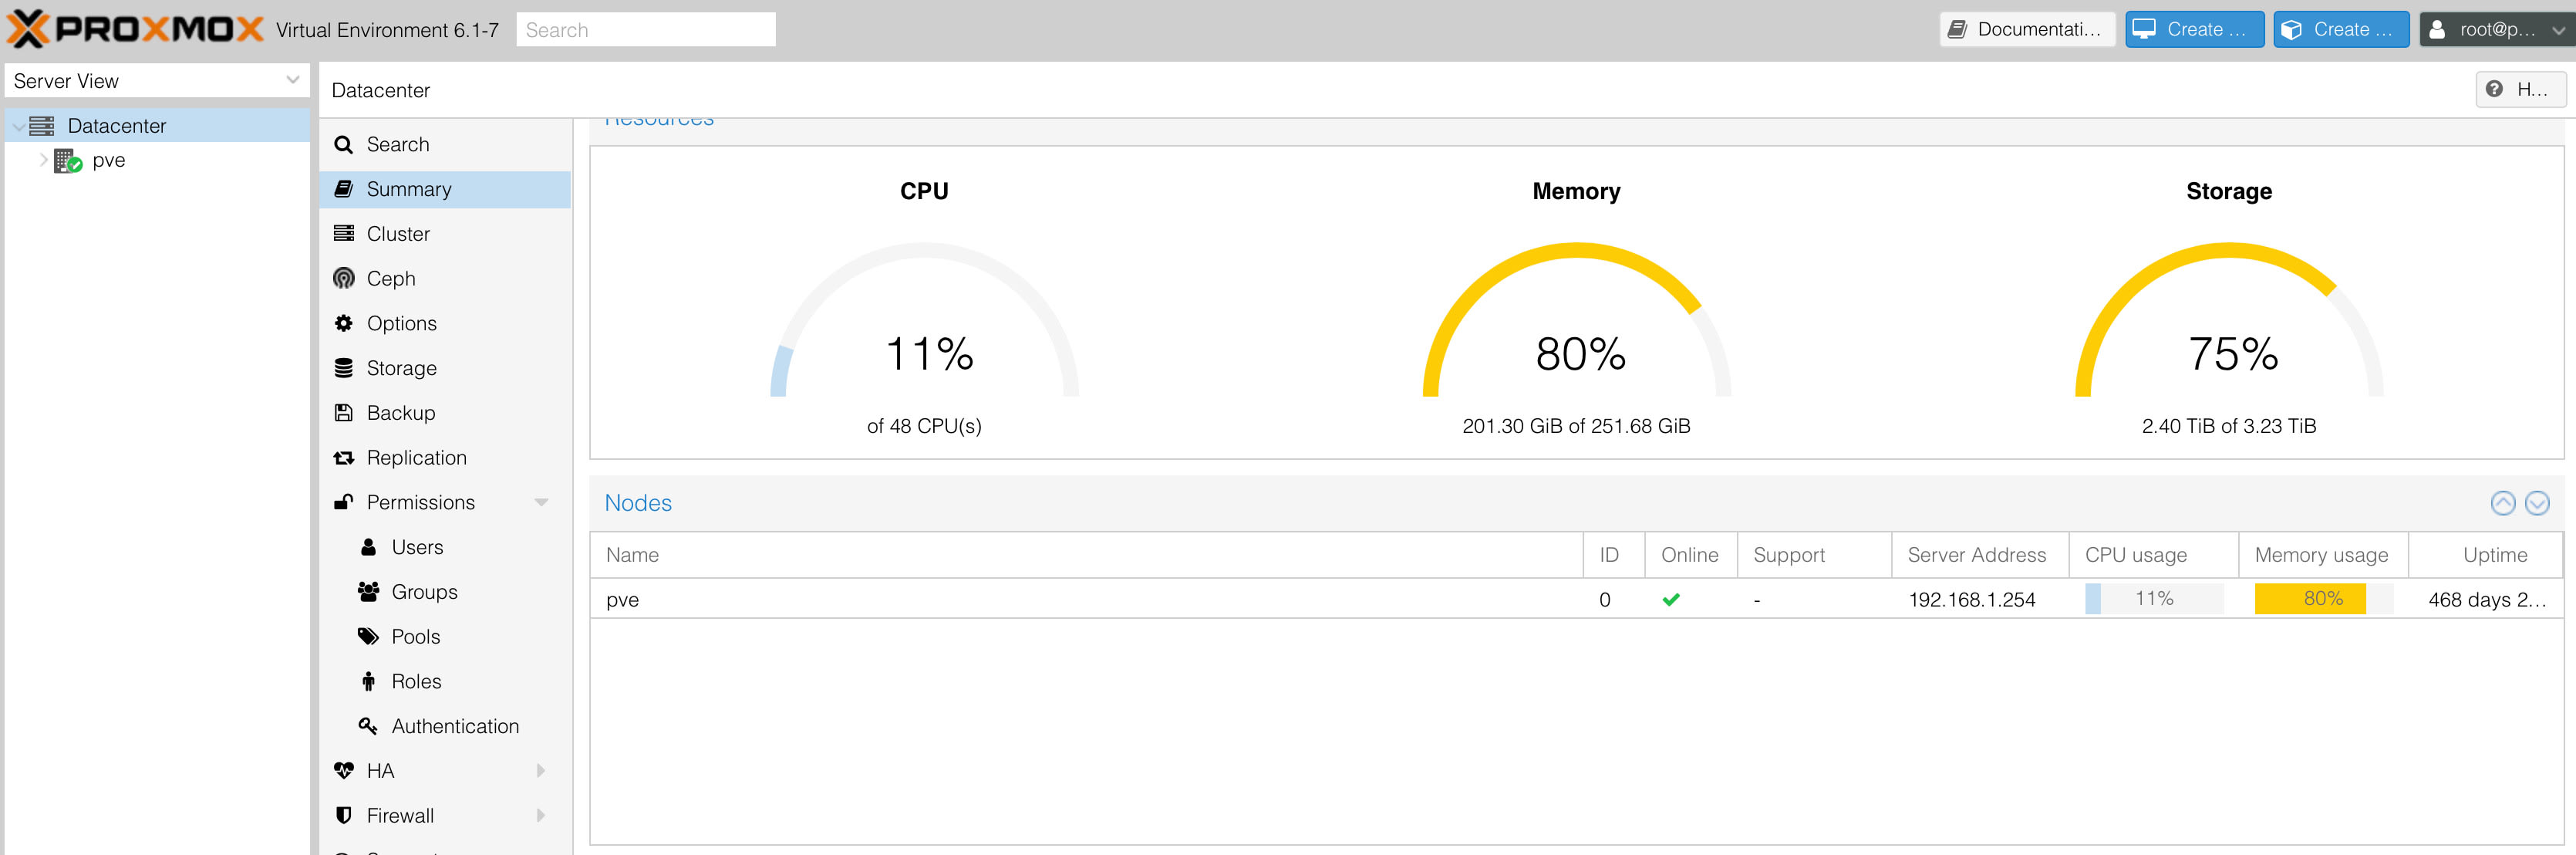Click the Replication arrows icon
The height and width of the screenshot is (855, 2576).
[x=343, y=457]
